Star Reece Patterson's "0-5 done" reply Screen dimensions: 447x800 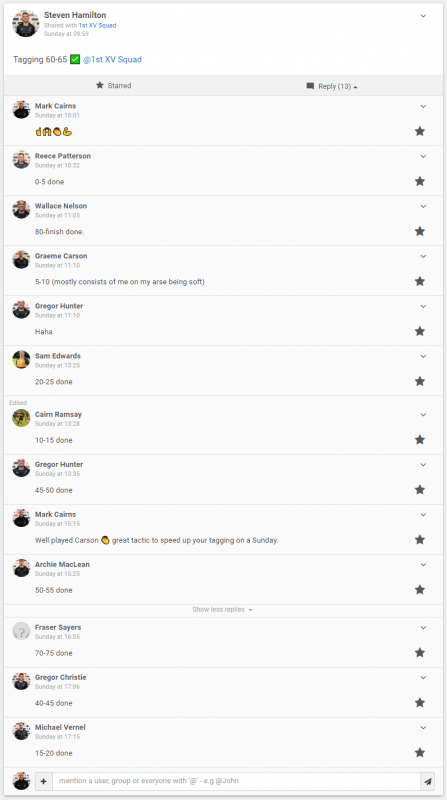[419, 181]
